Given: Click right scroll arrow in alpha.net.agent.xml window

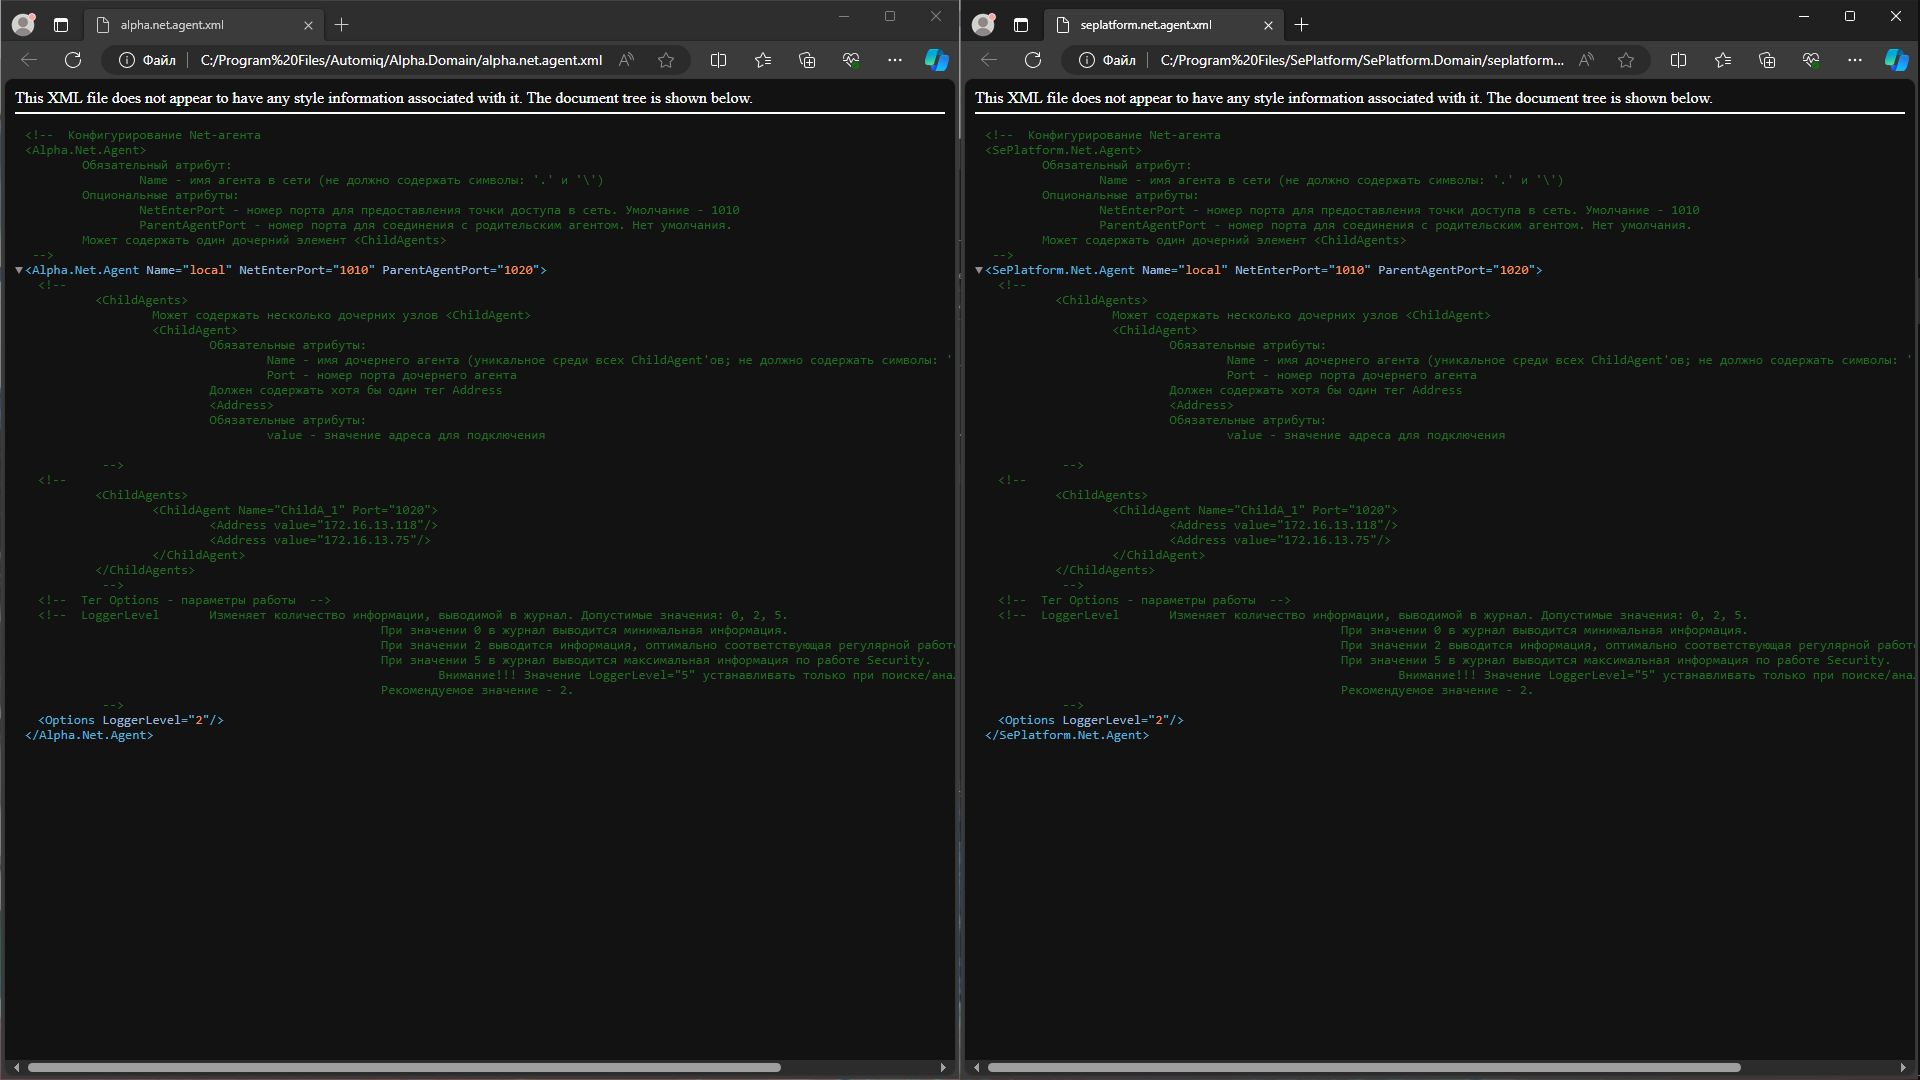Looking at the screenshot, I should point(943,1067).
